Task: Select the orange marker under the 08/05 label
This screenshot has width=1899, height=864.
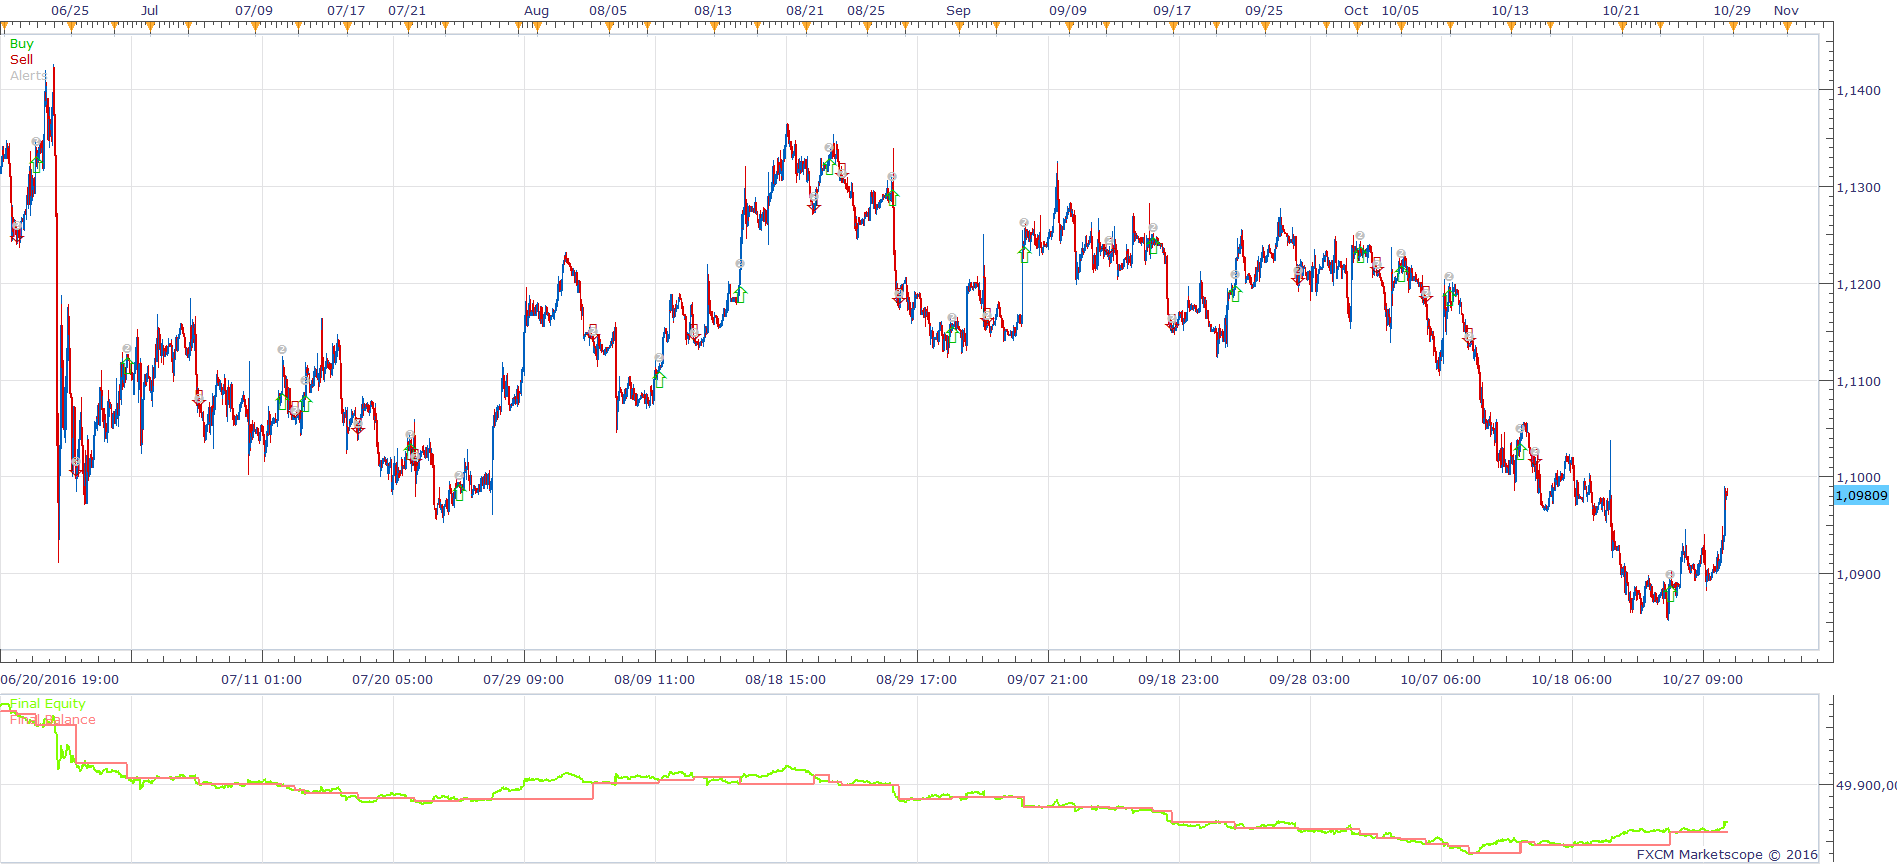Action: pos(608,27)
